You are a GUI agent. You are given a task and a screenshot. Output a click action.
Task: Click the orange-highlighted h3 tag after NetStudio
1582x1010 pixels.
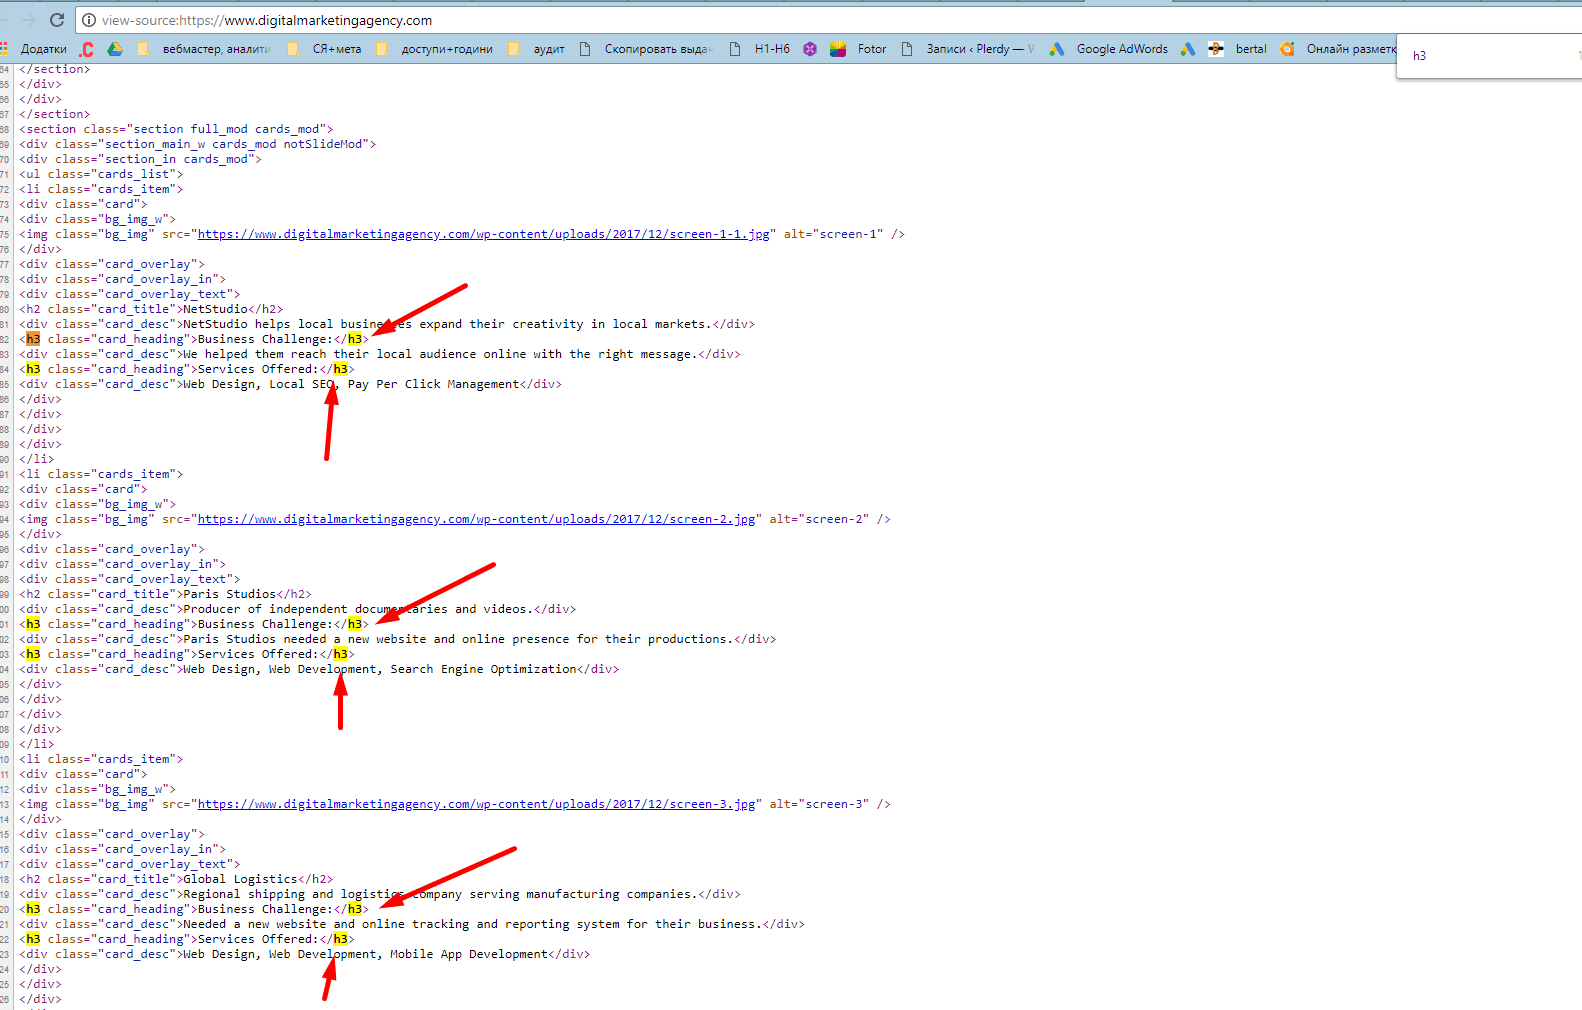tap(33, 339)
